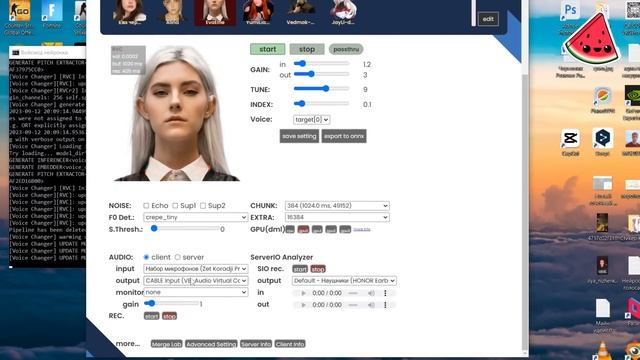Enable the Sup2 noise checkbox
This screenshot has width=640, height=360.
point(203,205)
